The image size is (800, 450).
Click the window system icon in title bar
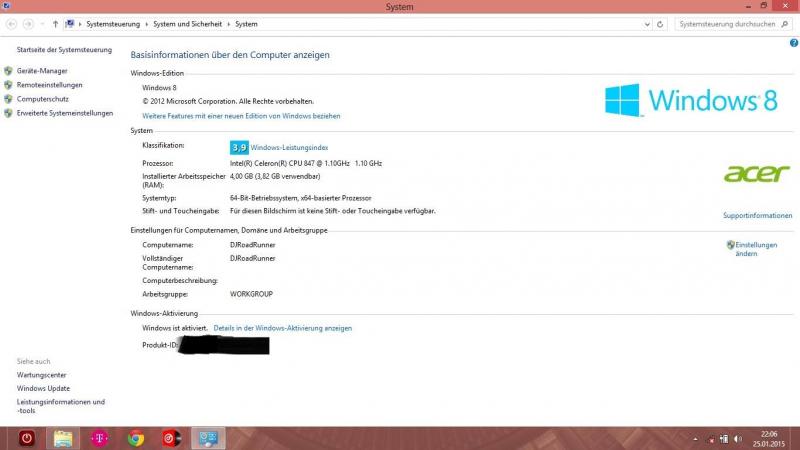pyautogui.click(x=6, y=6)
